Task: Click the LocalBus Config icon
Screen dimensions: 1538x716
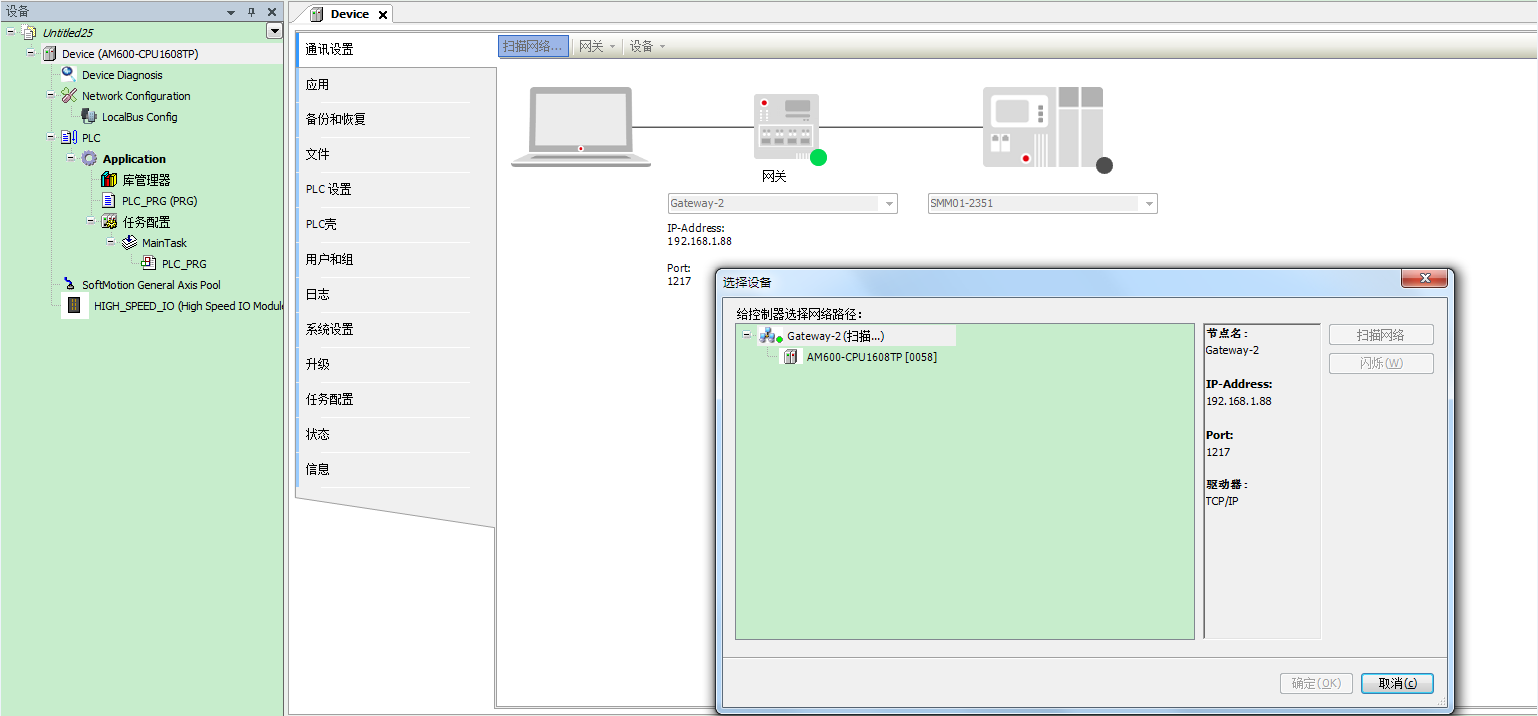Action: coord(89,117)
